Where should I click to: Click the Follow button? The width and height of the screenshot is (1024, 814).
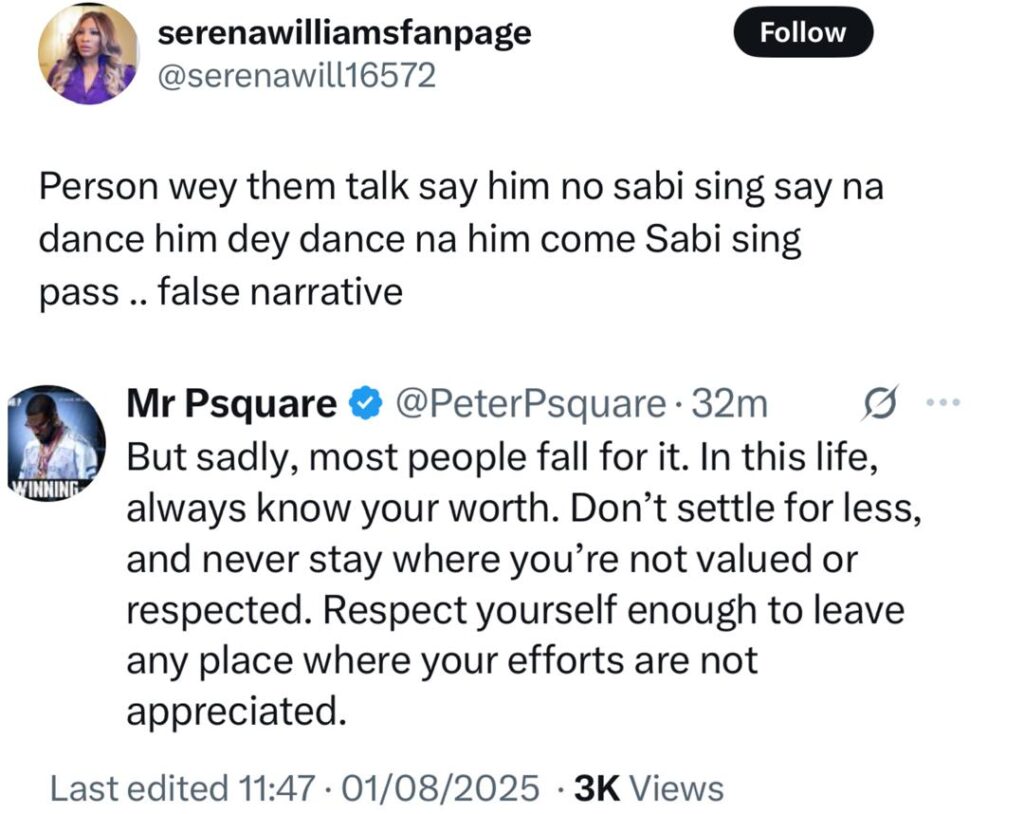click(803, 34)
